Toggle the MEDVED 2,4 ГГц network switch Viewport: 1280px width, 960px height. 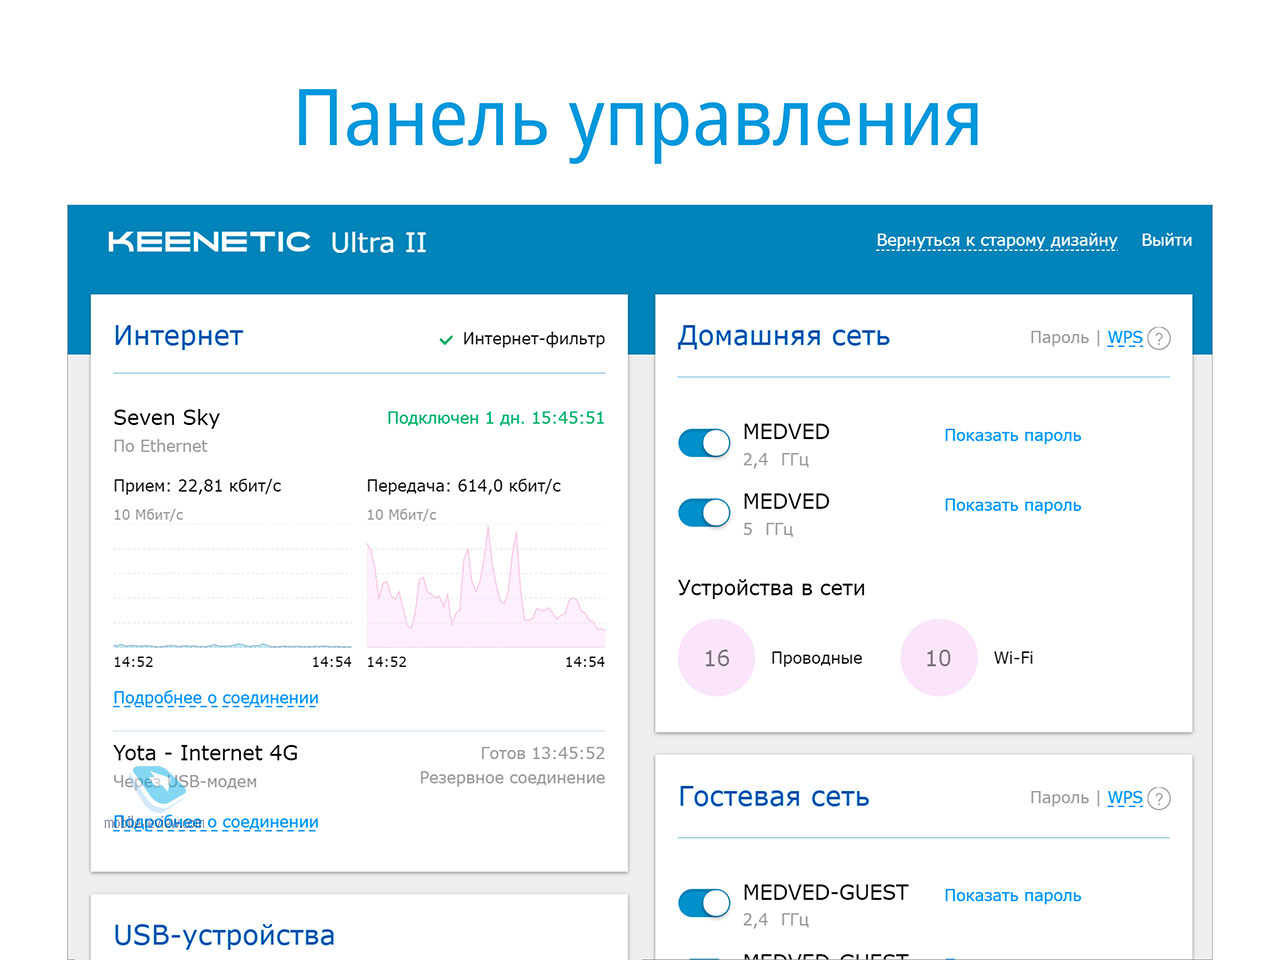point(704,443)
